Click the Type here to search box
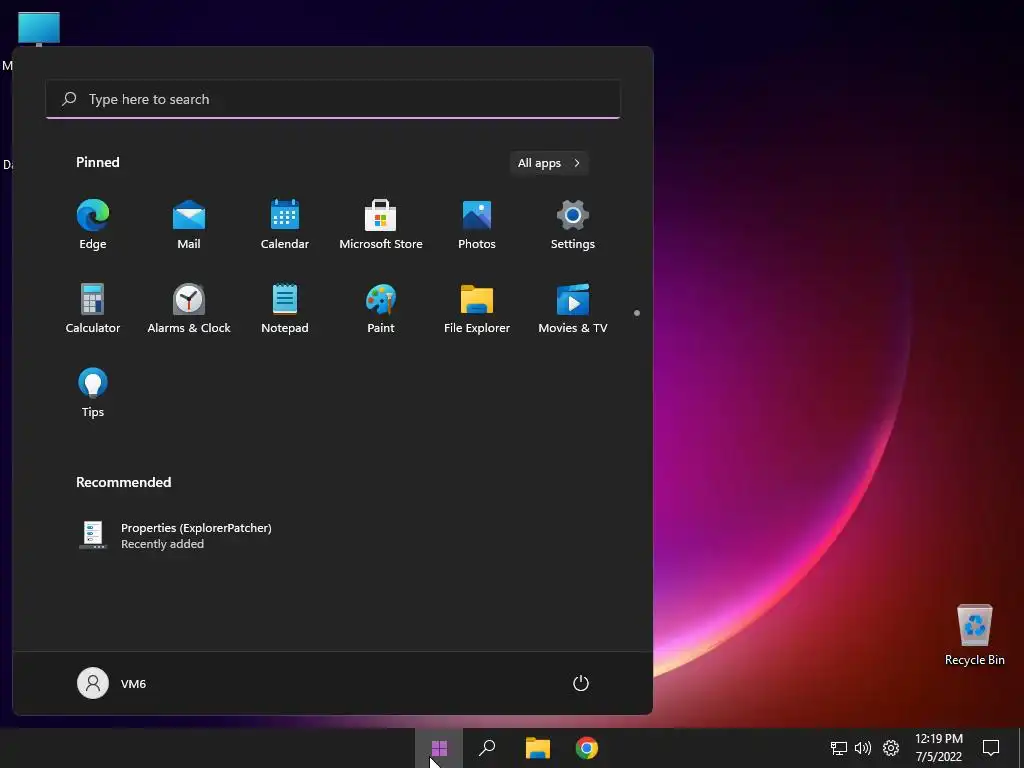This screenshot has width=1024, height=768. [333, 99]
